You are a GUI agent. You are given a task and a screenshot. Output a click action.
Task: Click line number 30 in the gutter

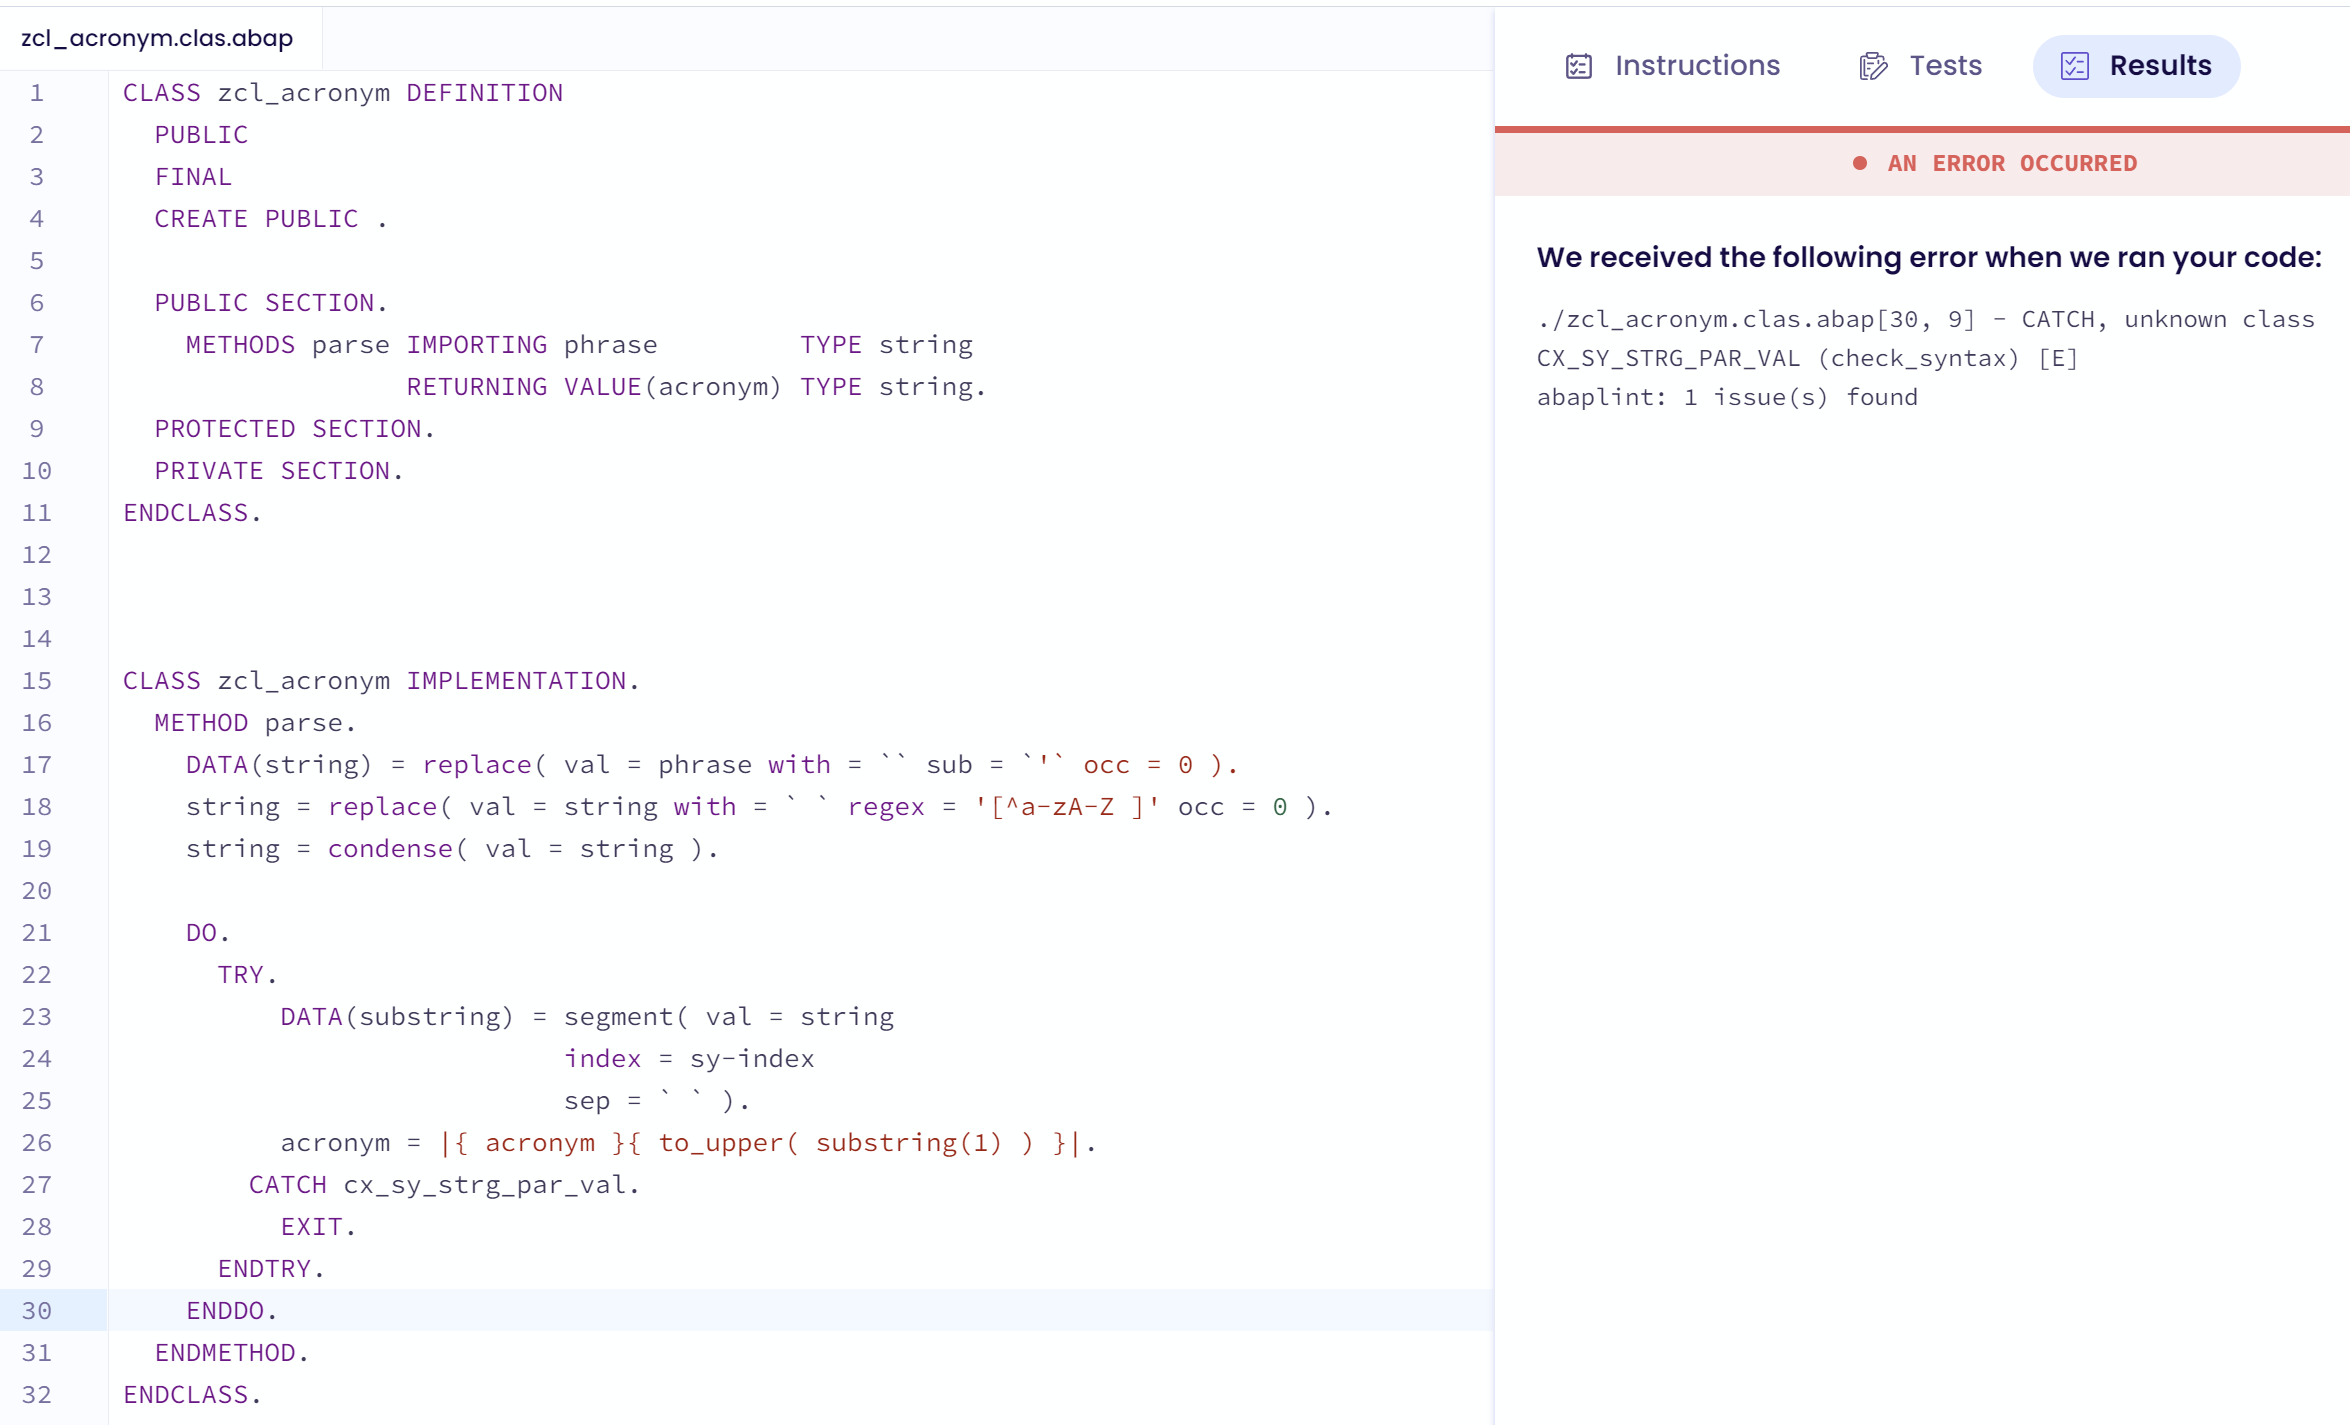[x=37, y=1310]
